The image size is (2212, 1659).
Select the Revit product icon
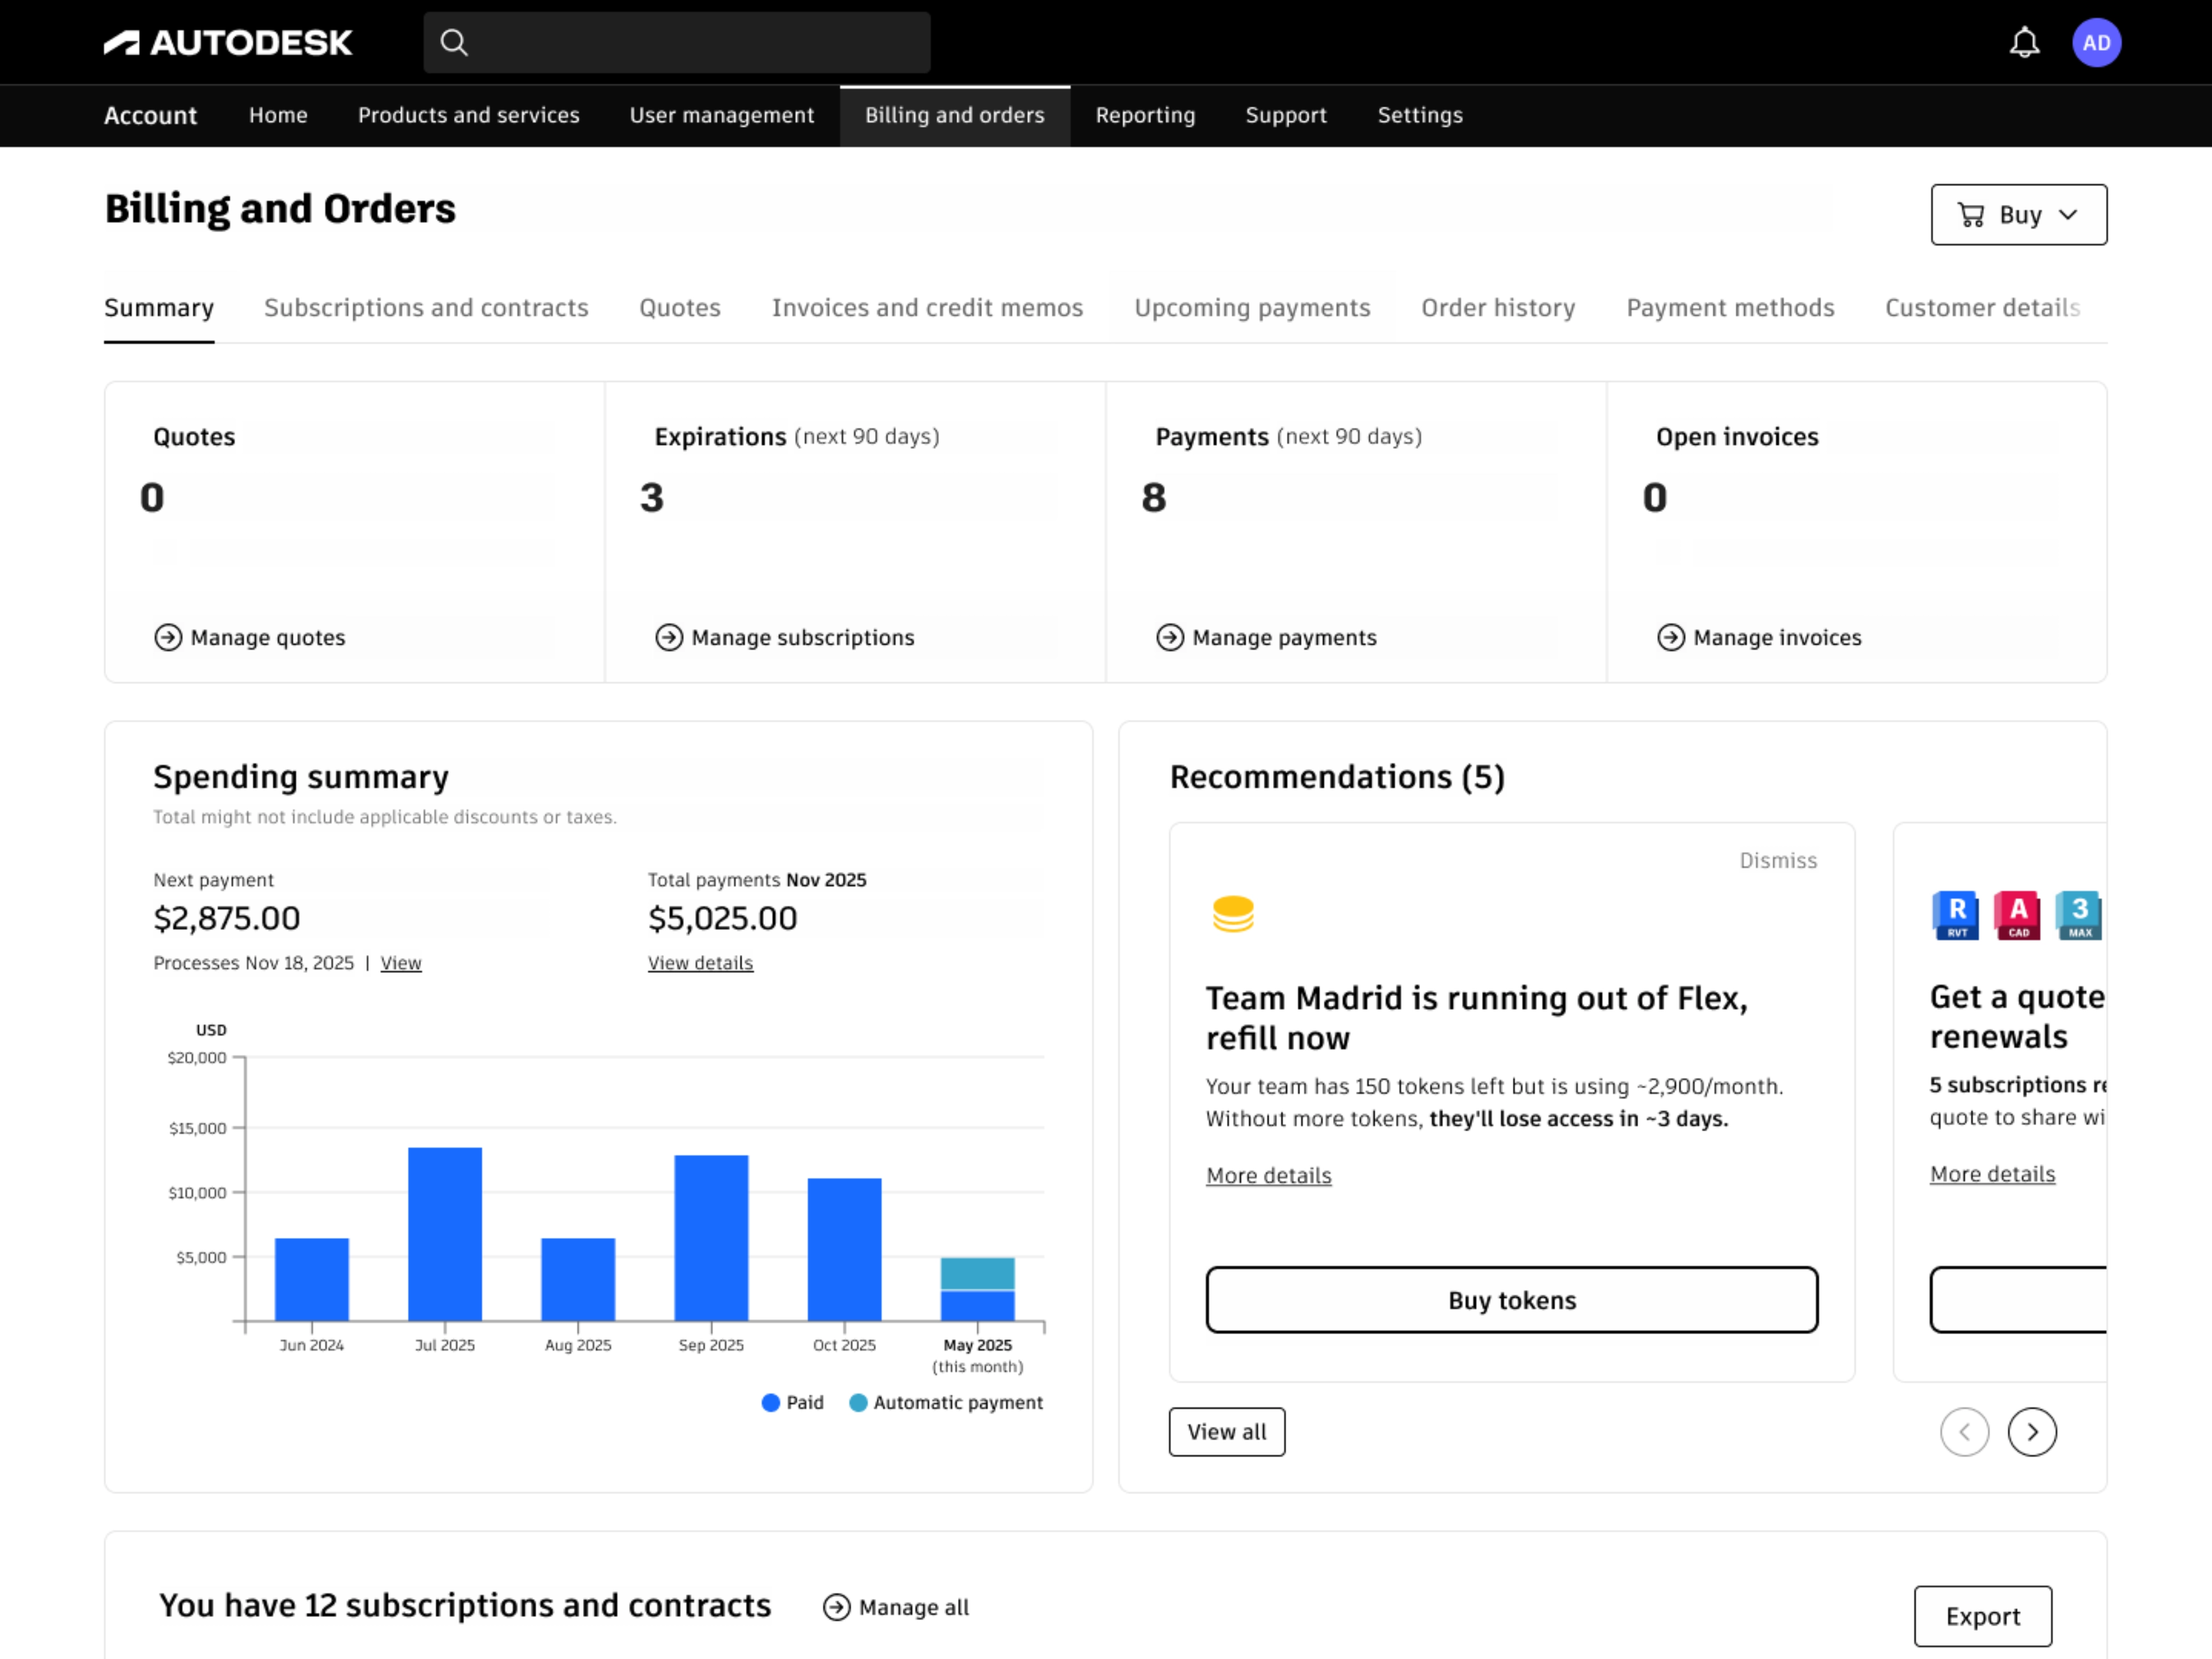click(x=1955, y=915)
